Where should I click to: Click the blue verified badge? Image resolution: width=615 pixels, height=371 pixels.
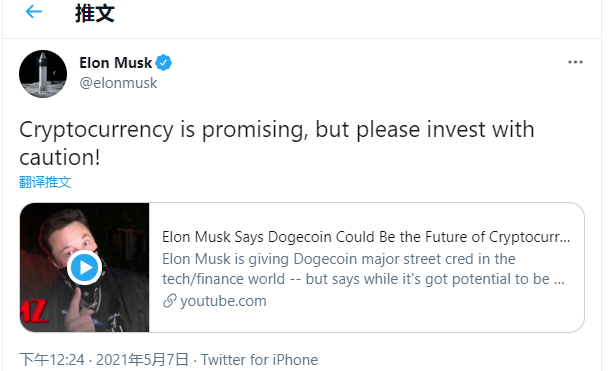164,63
